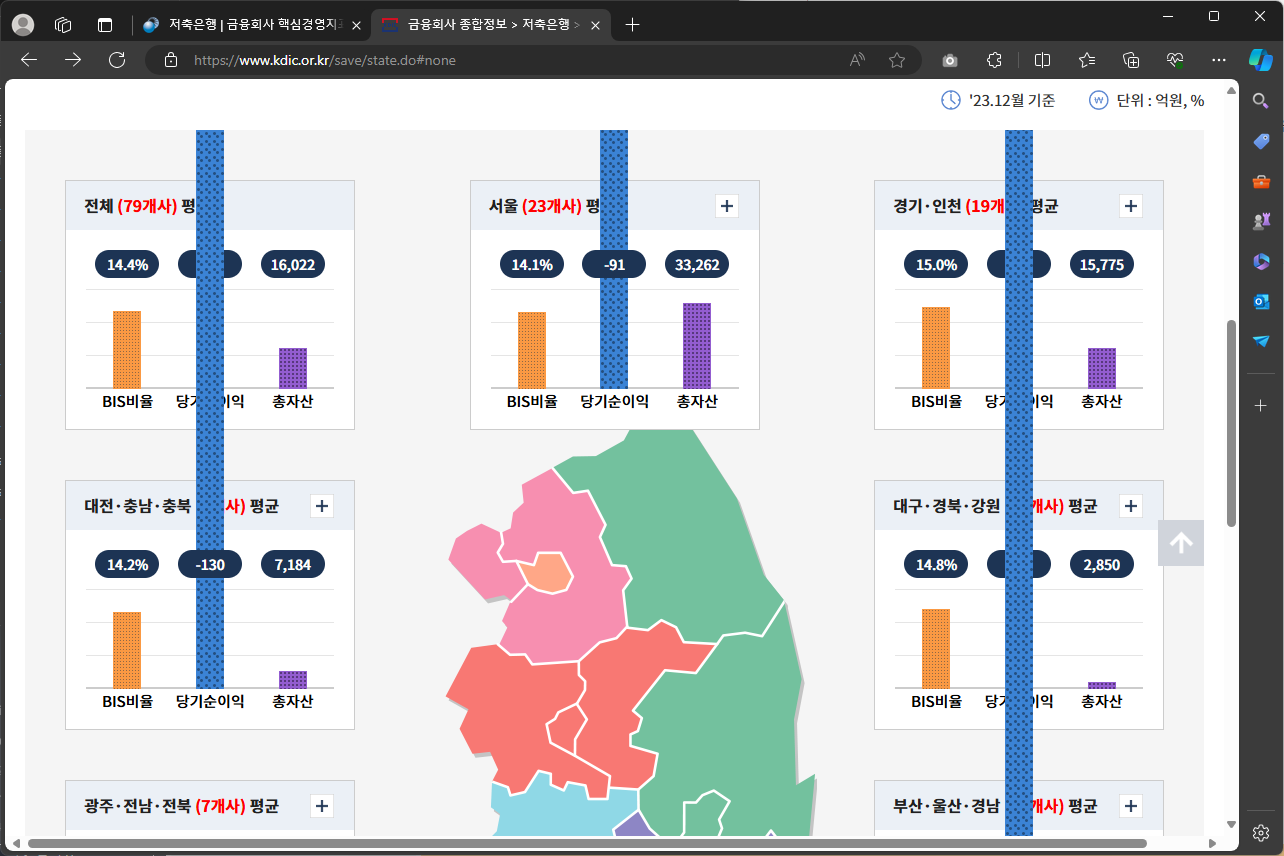
Task: Expand the 대구·경북·강원 card plus
Action: click(1131, 506)
